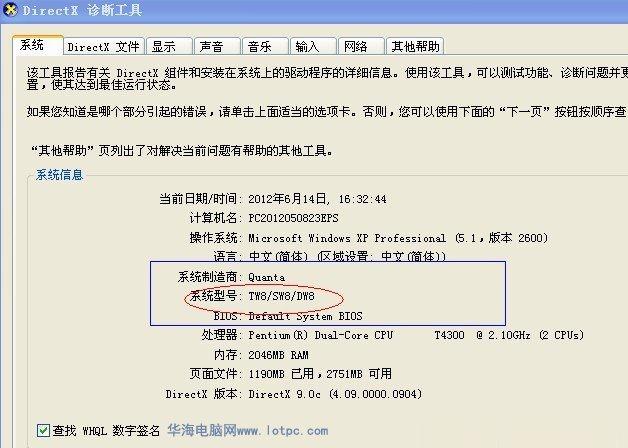Click computer name PC2012050823EPS
Screen dimensions: 628x448
click(x=293, y=218)
